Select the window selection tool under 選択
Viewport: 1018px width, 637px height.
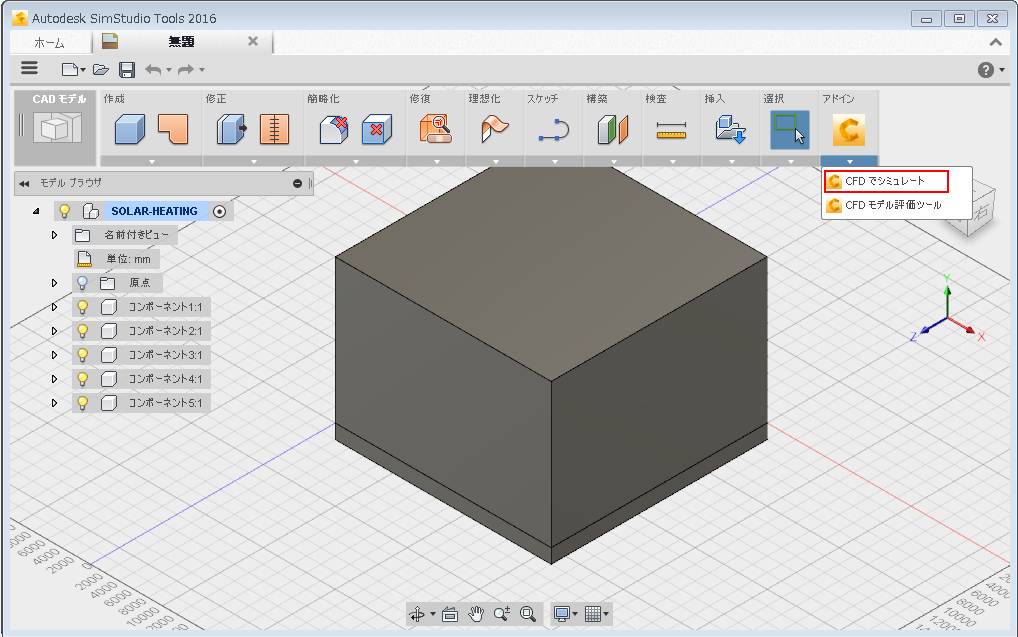[x=789, y=130]
